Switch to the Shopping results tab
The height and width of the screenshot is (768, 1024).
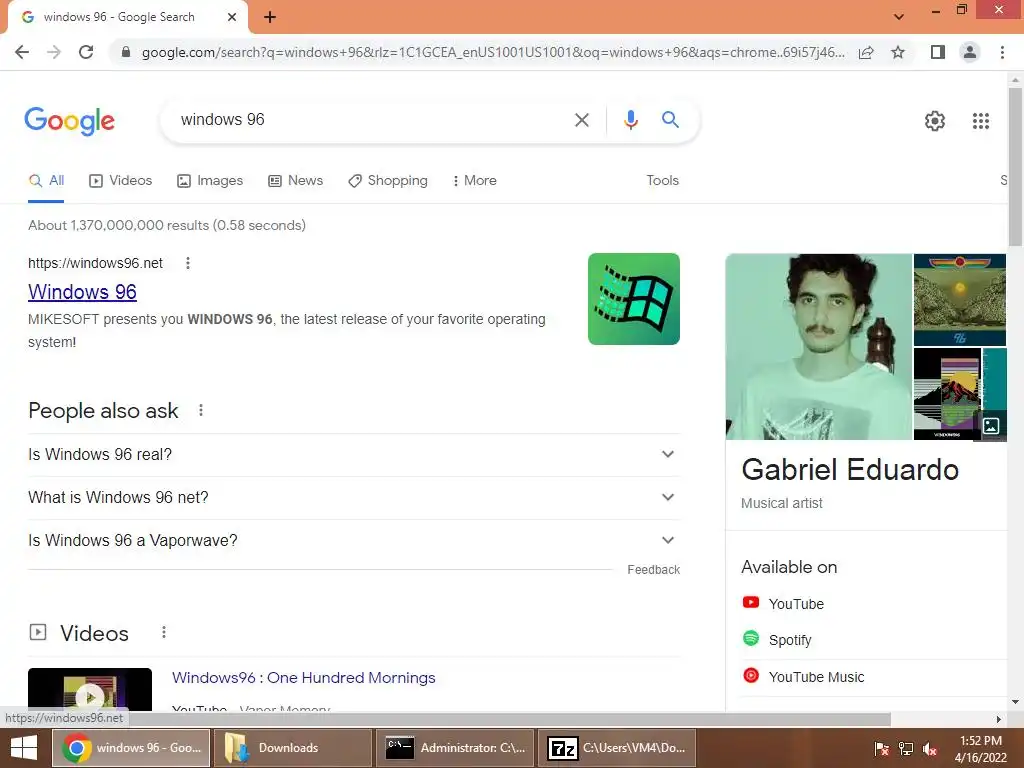click(388, 181)
